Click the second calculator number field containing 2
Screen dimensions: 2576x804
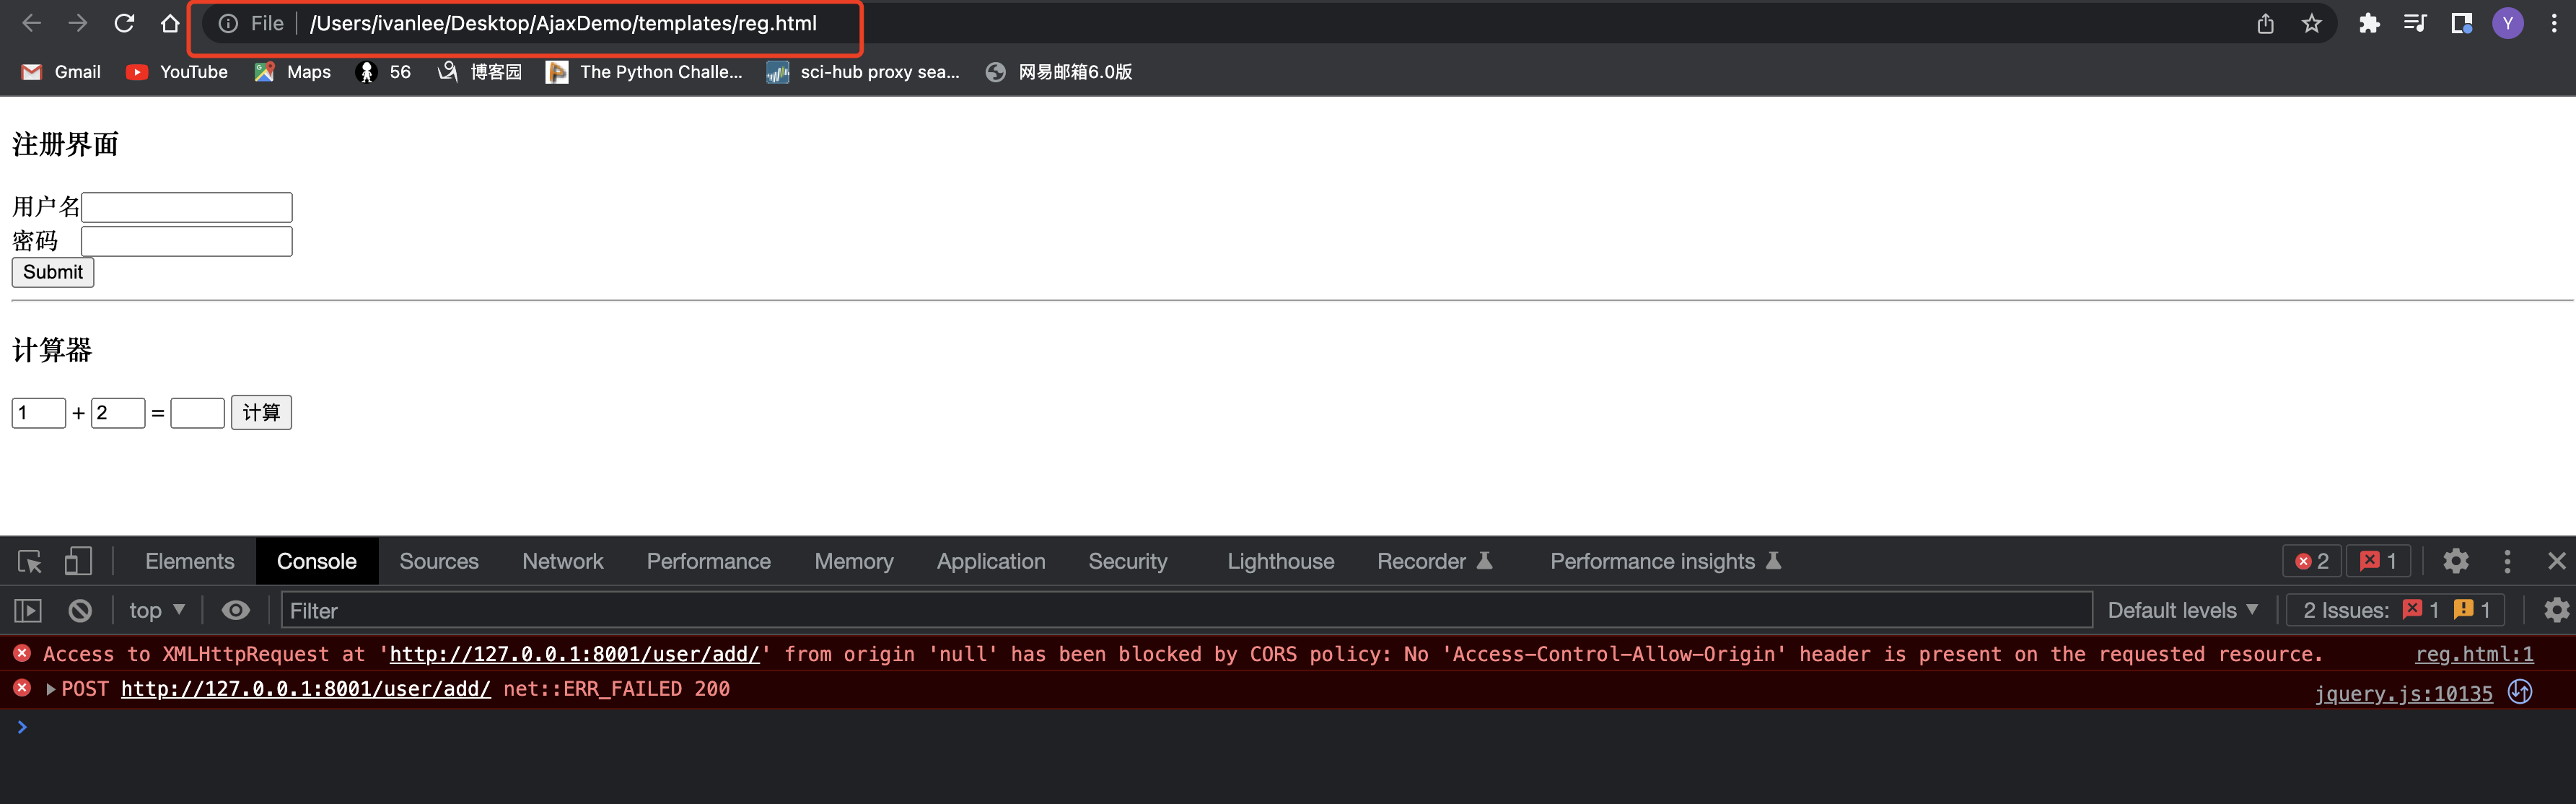point(118,413)
